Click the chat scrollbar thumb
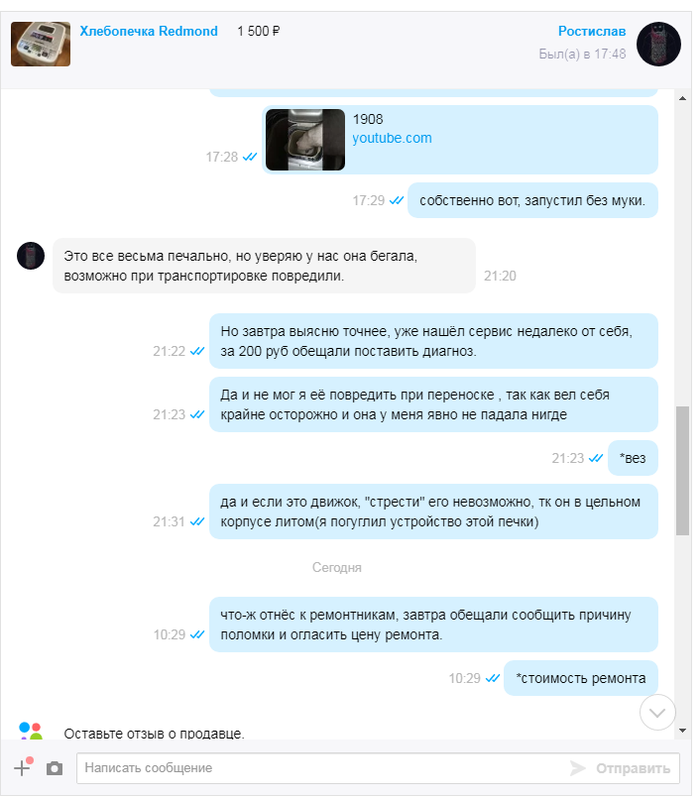700x798 pixels. 682,470
